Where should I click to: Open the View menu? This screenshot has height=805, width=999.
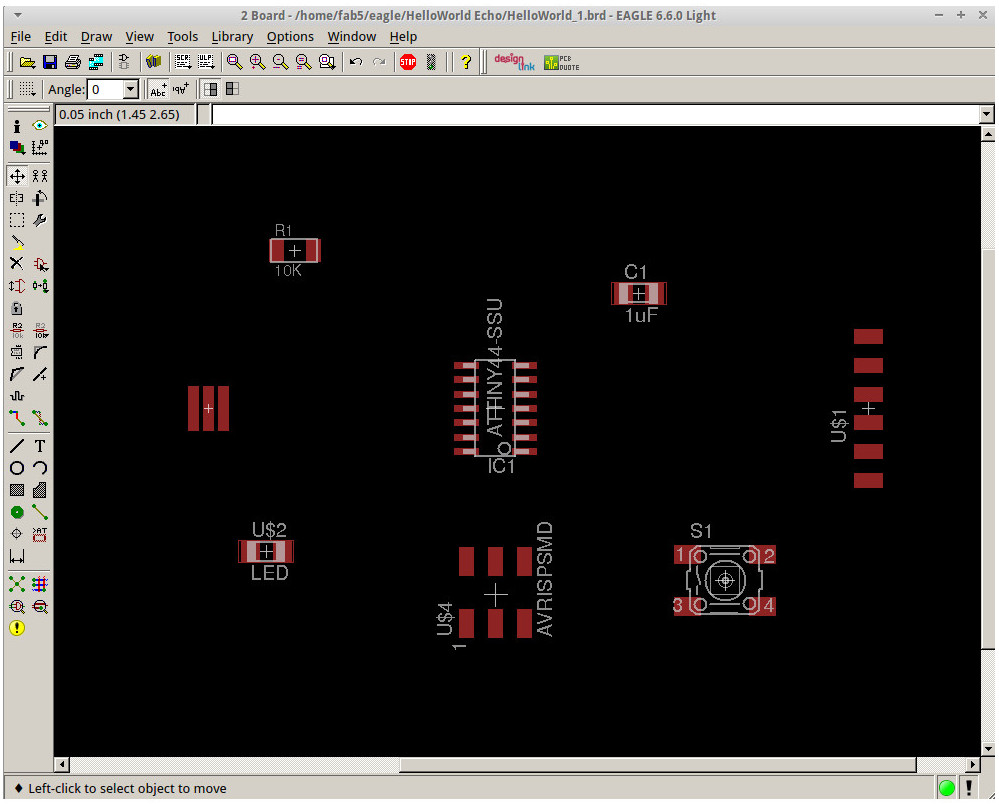click(x=139, y=36)
